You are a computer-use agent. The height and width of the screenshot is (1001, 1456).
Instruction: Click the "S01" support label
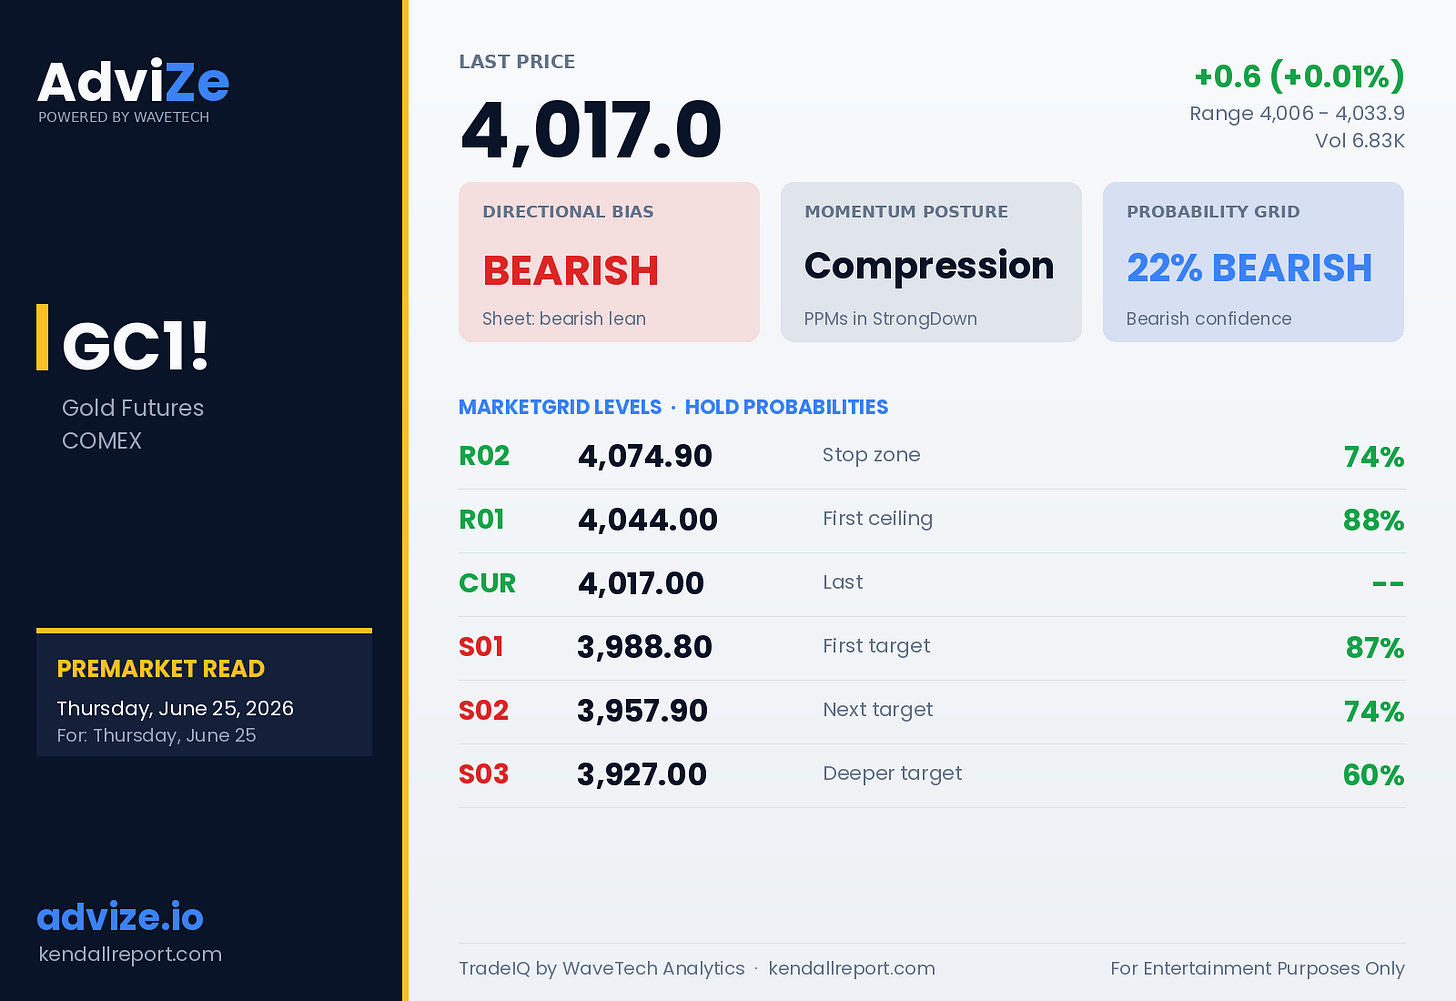point(481,647)
